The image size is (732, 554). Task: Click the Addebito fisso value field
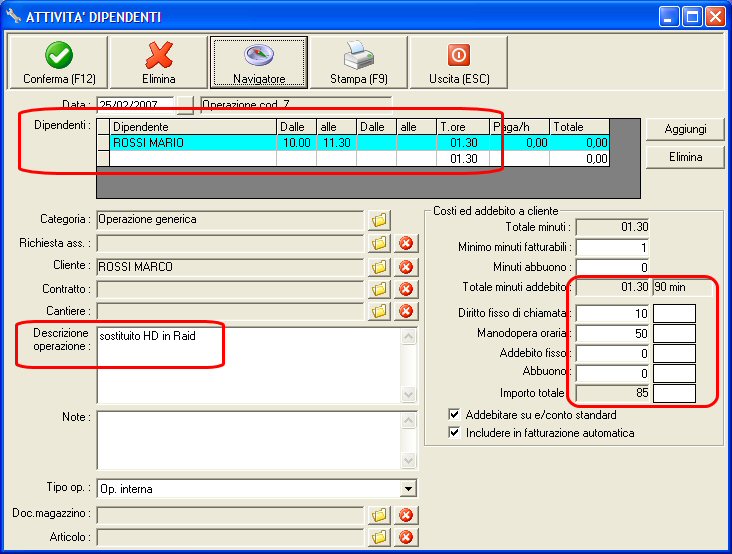612,353
